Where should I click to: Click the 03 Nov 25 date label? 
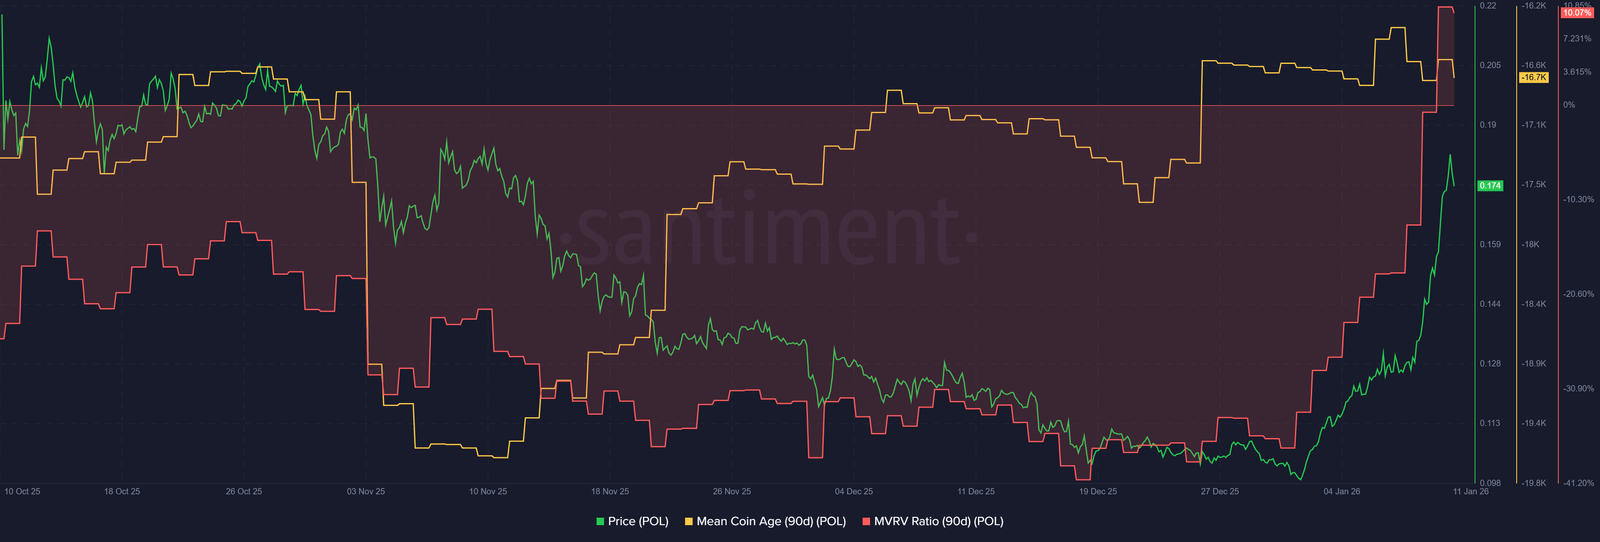point(366,492)
